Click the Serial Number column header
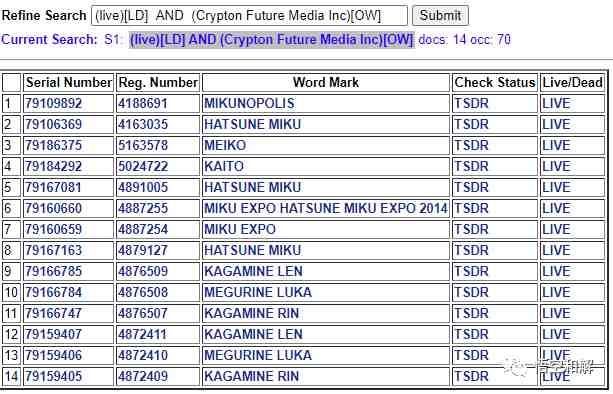 tap(68, 82)
